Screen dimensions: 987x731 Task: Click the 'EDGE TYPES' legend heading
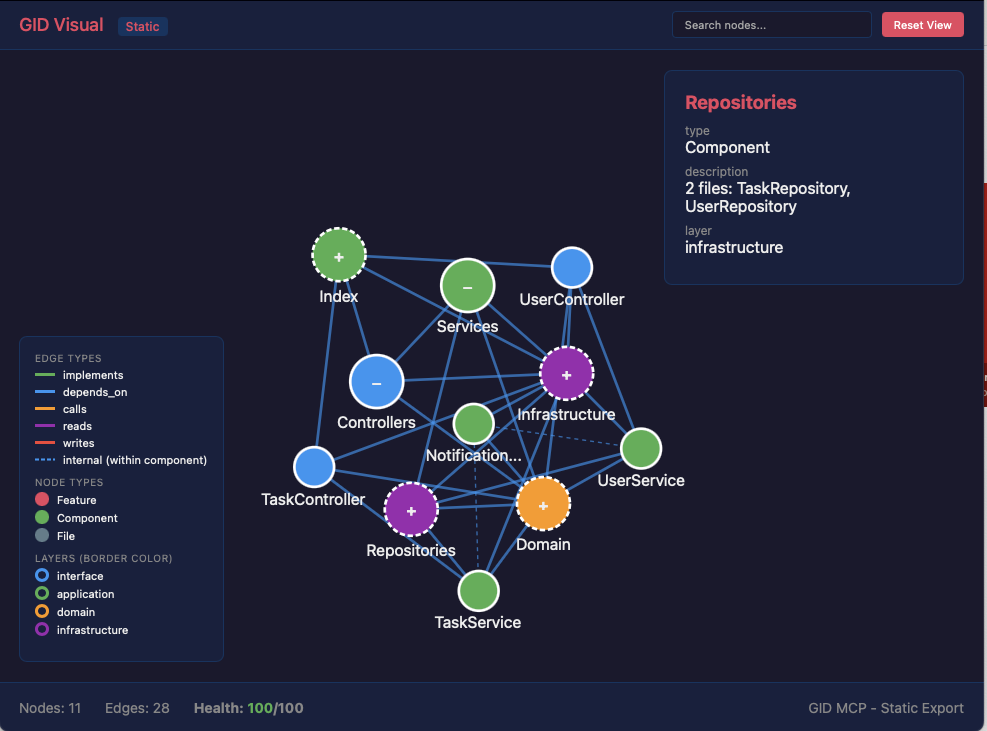68,358
